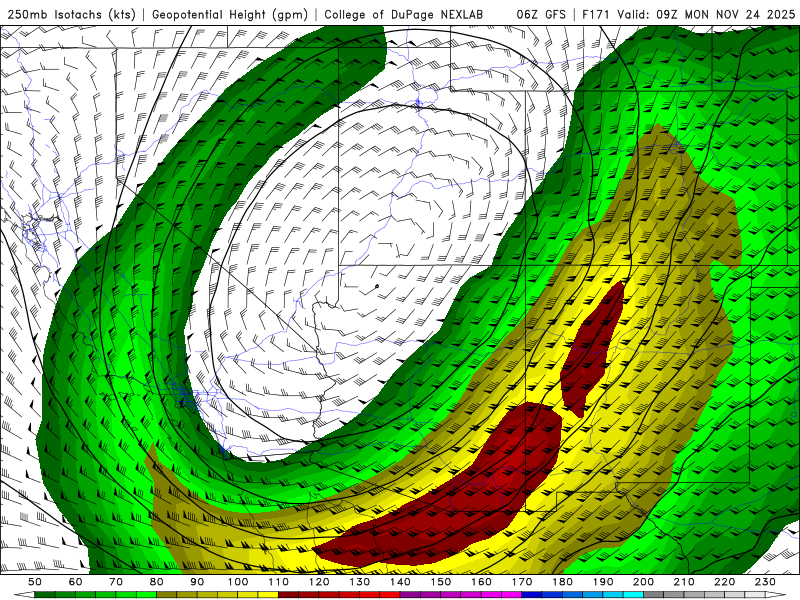Click the 50 label on the color scale

(x=35, y=582)
